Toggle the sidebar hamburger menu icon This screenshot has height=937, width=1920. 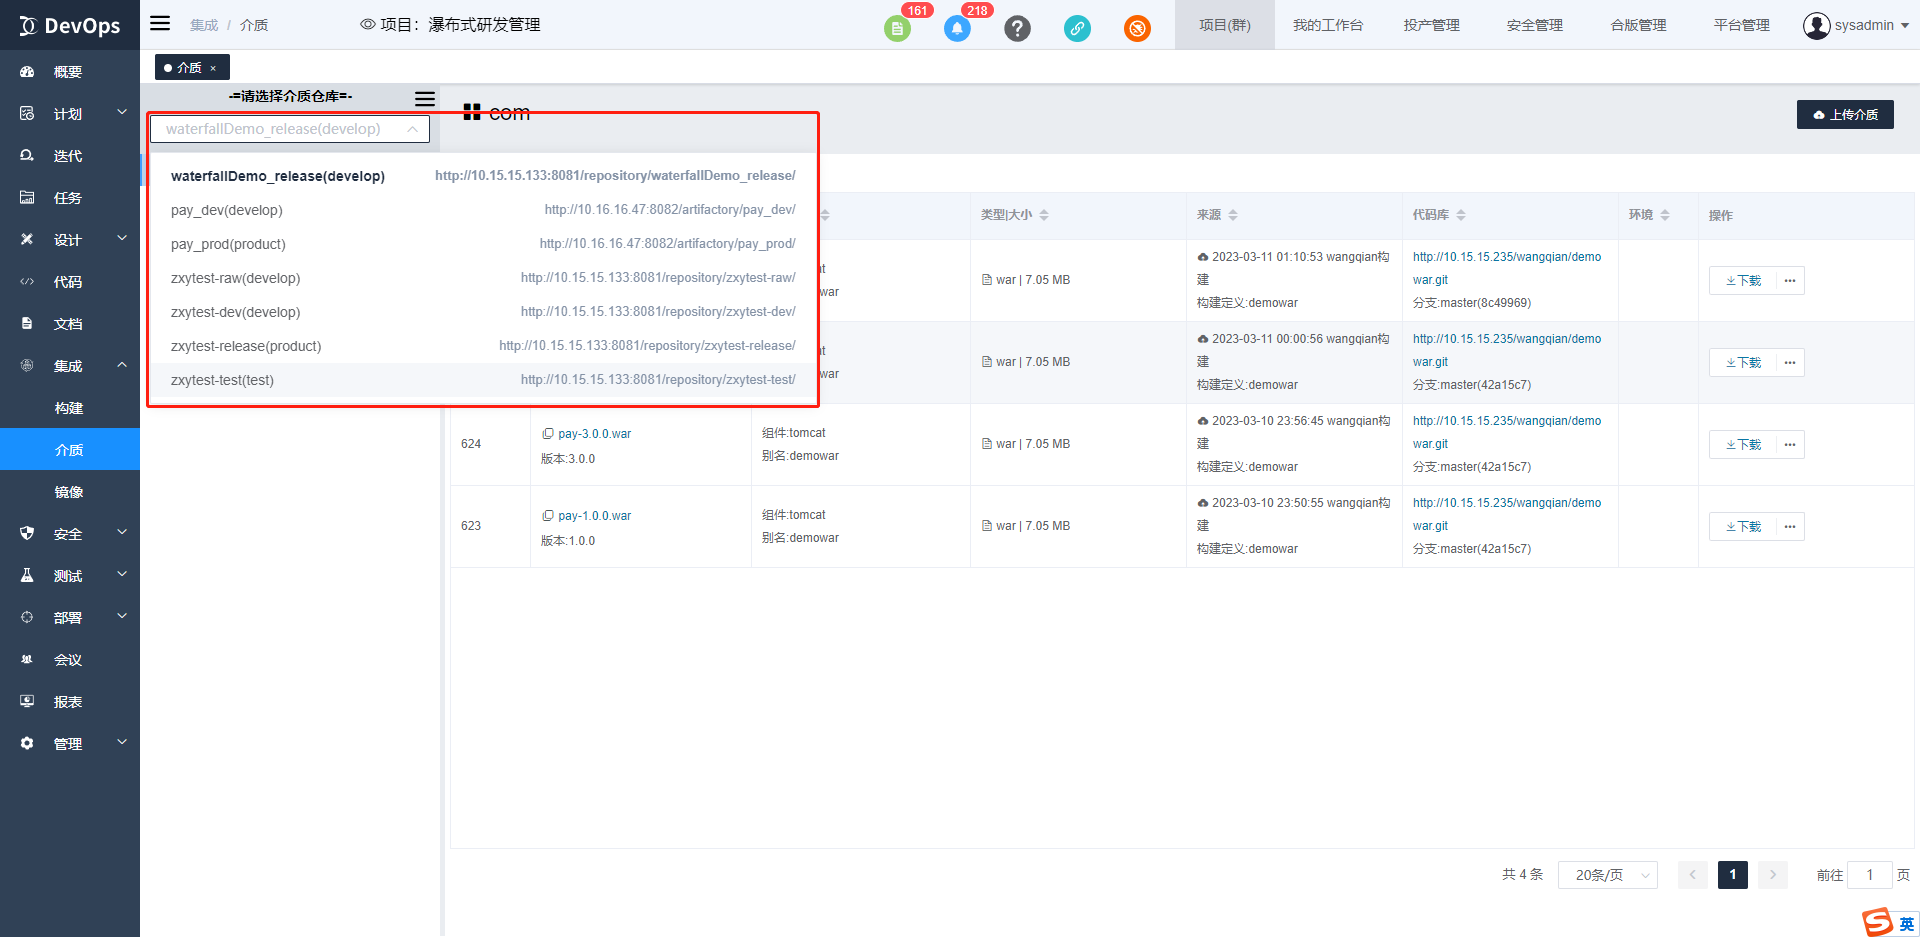pyautogui.click(x=160, y=24)
